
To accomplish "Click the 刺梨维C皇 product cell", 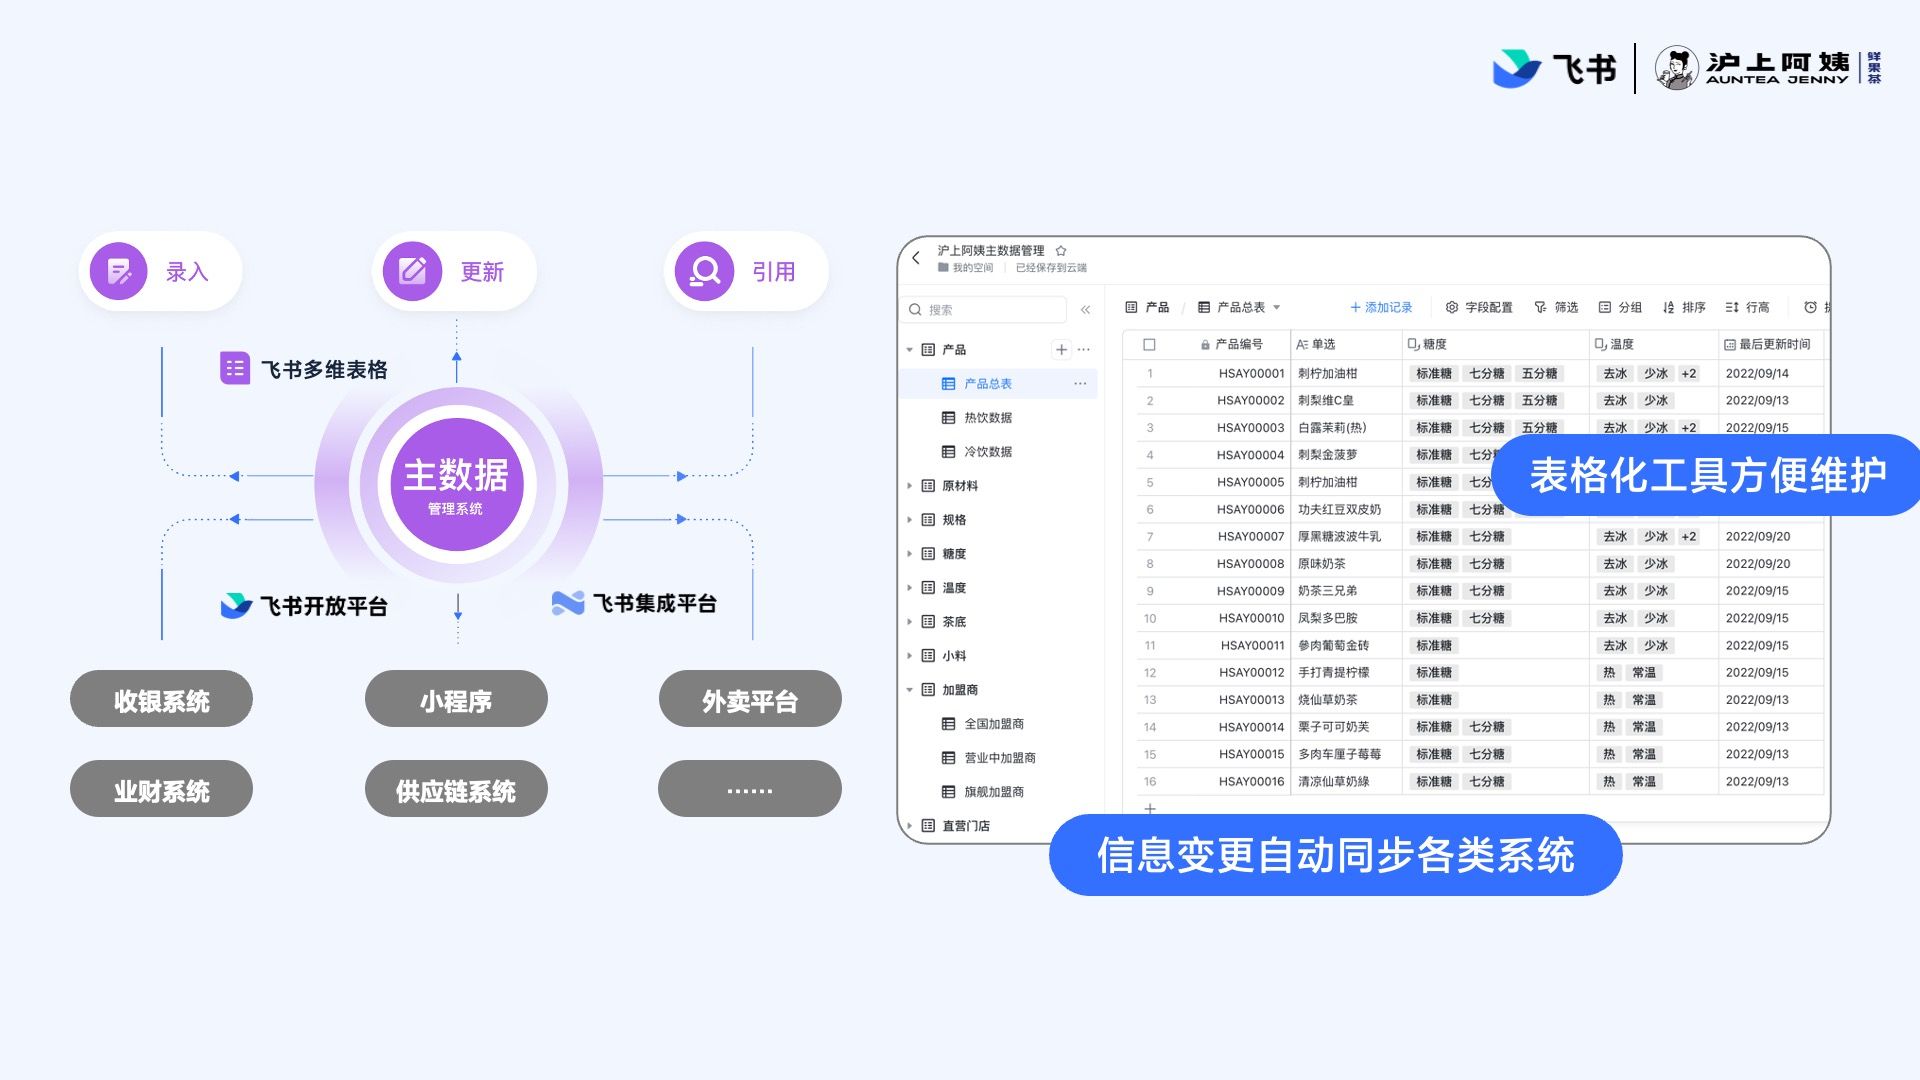I will click(1326, 401).
